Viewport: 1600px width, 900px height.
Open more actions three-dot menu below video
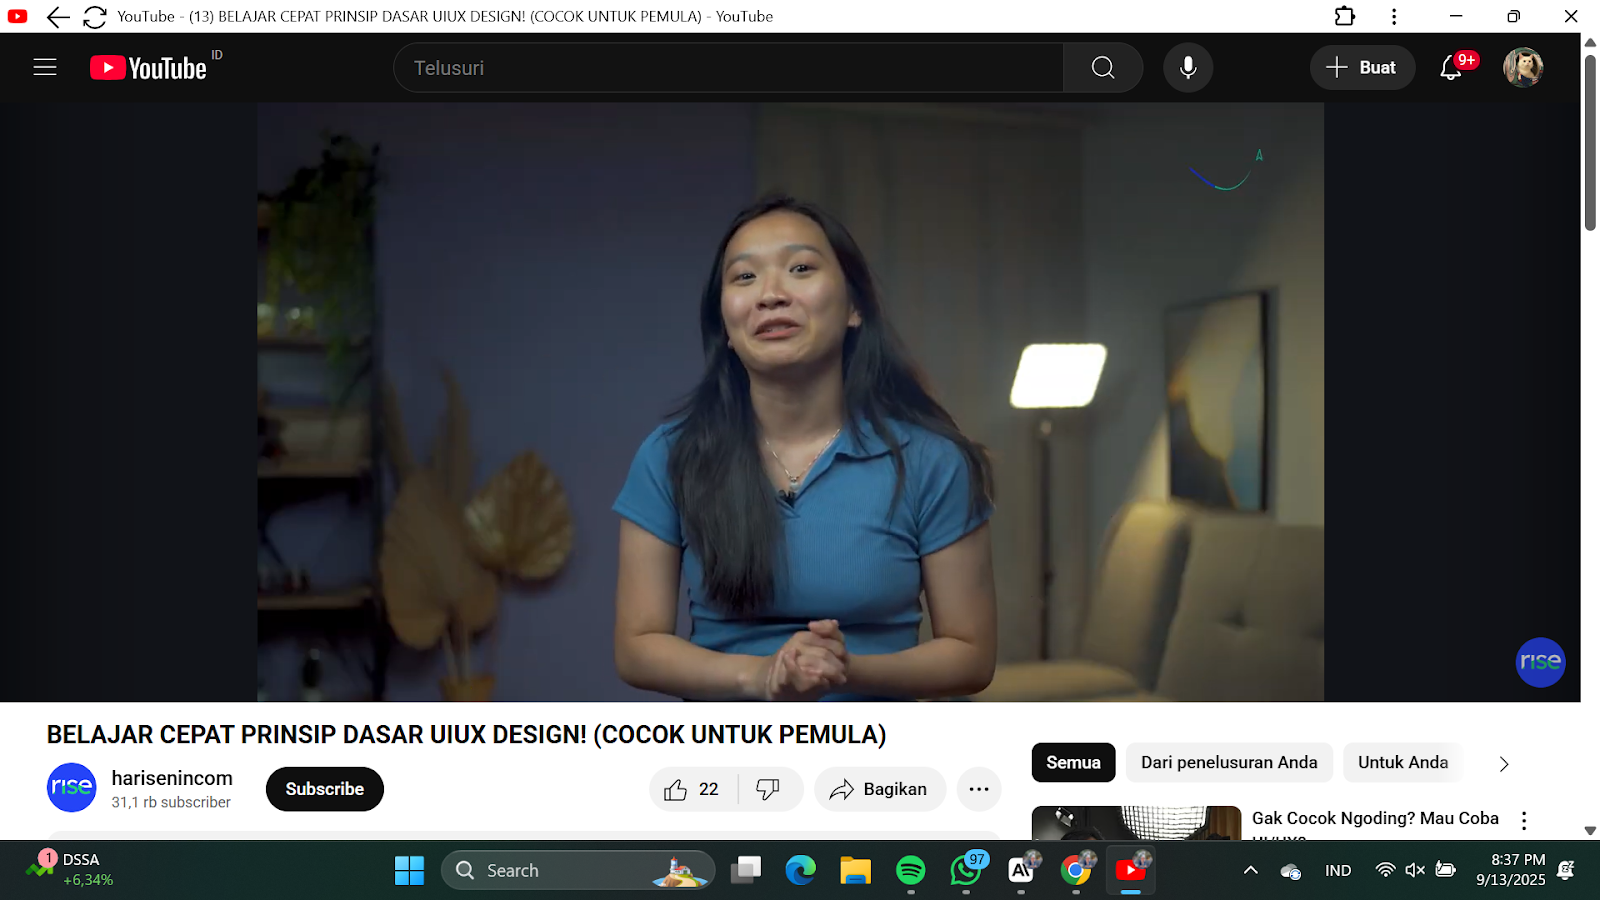pos(978,789)
